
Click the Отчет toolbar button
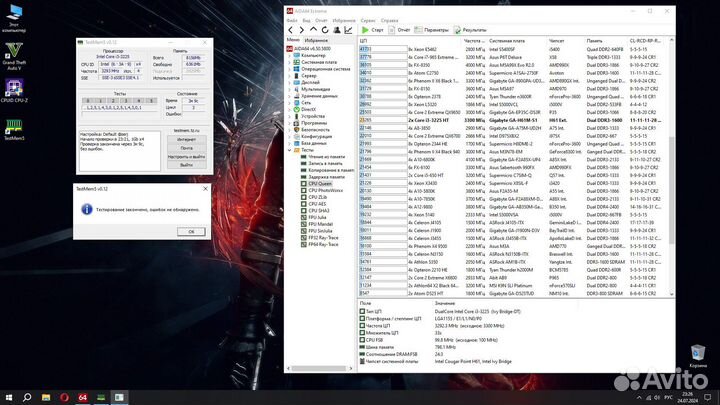[x=399, y=30]
